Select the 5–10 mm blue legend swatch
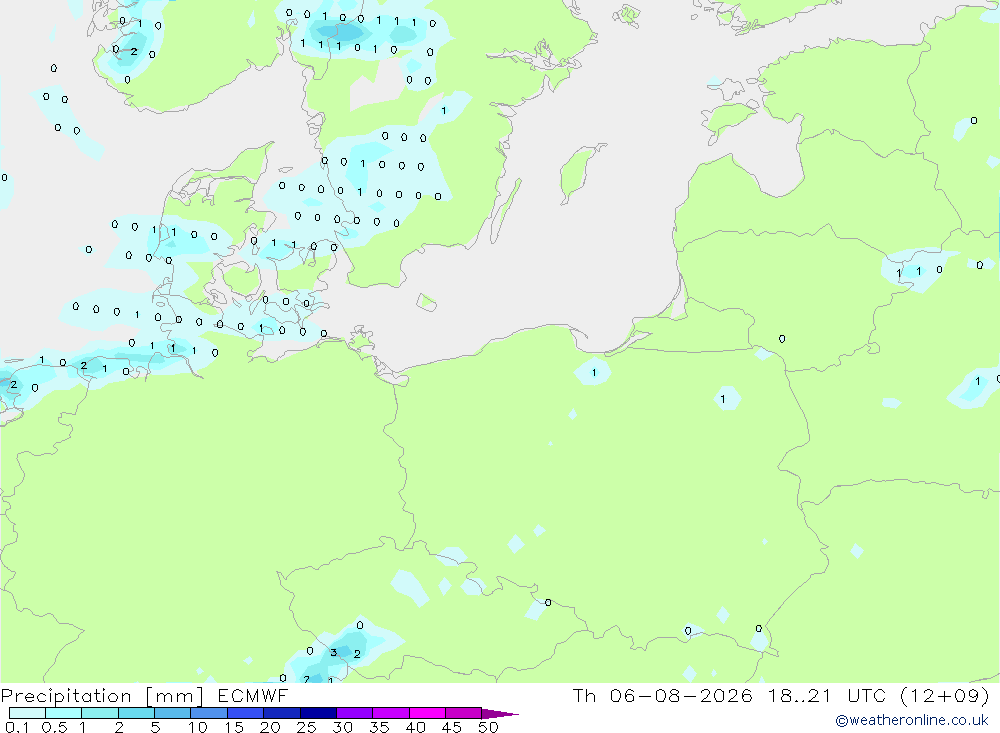The height and width of the screenshot is (733, 1000). (x=173, y=713)
